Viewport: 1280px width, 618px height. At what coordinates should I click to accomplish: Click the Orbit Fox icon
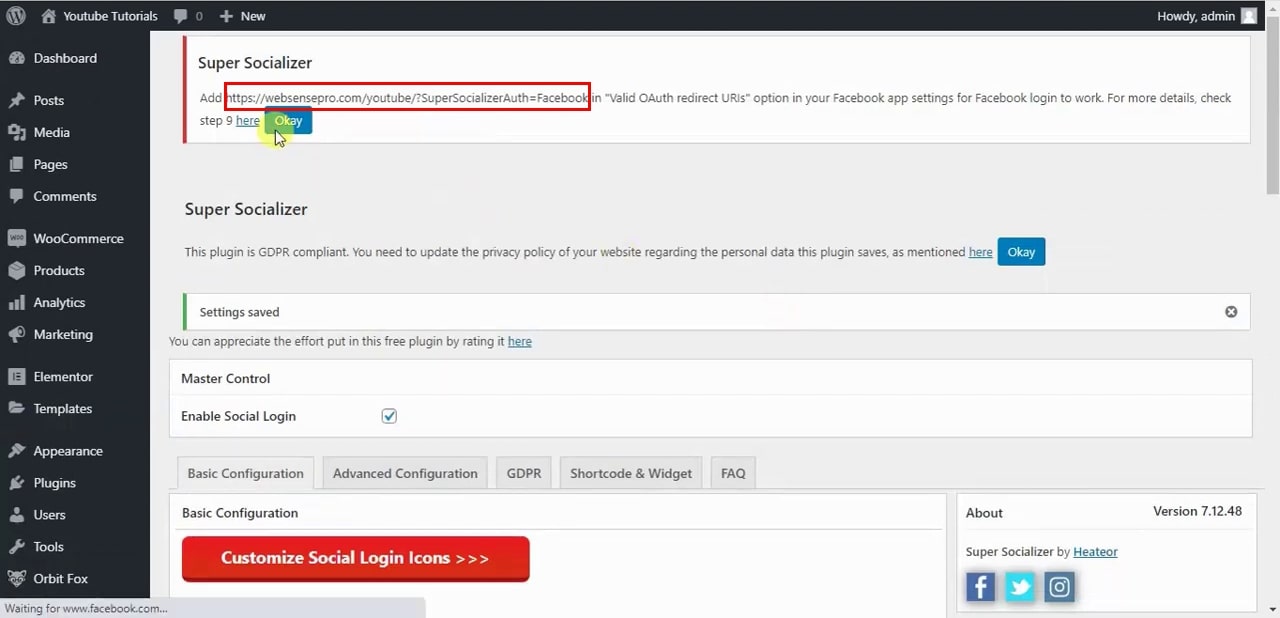coord(16,578)
